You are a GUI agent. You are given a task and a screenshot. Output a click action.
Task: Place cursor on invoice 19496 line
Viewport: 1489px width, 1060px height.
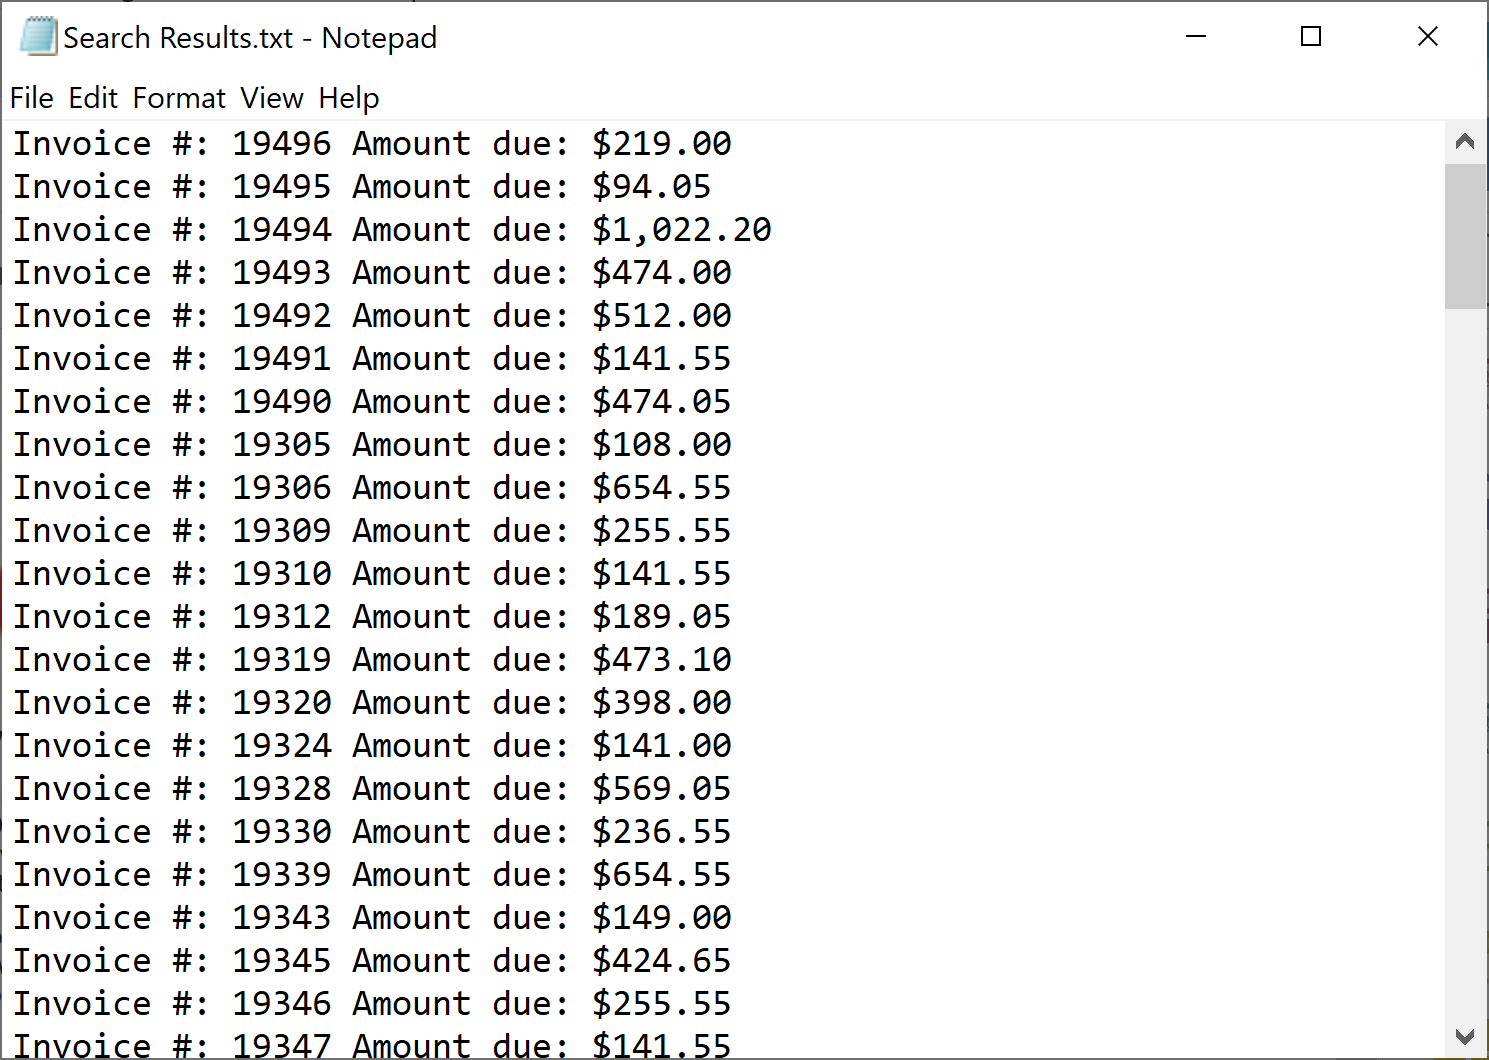pos(371,144)
